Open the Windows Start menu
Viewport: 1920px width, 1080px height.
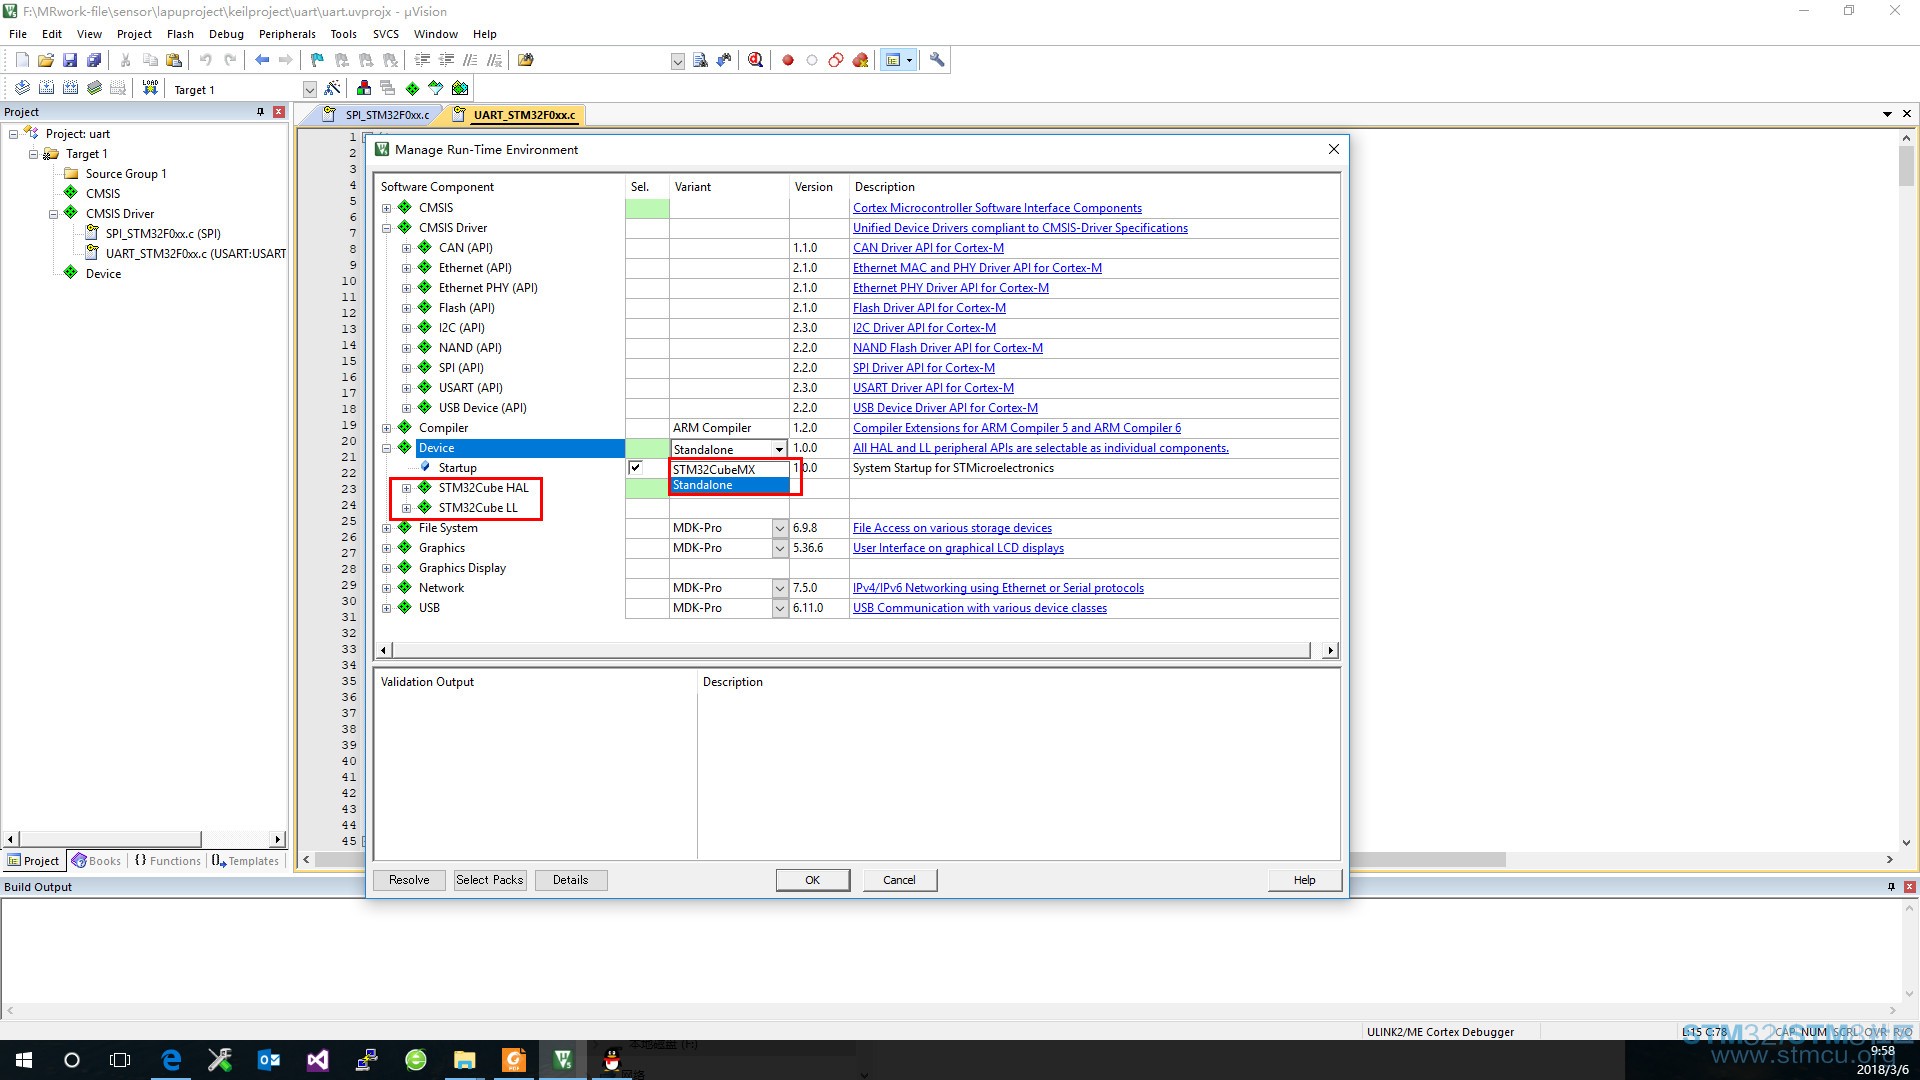24,1060
